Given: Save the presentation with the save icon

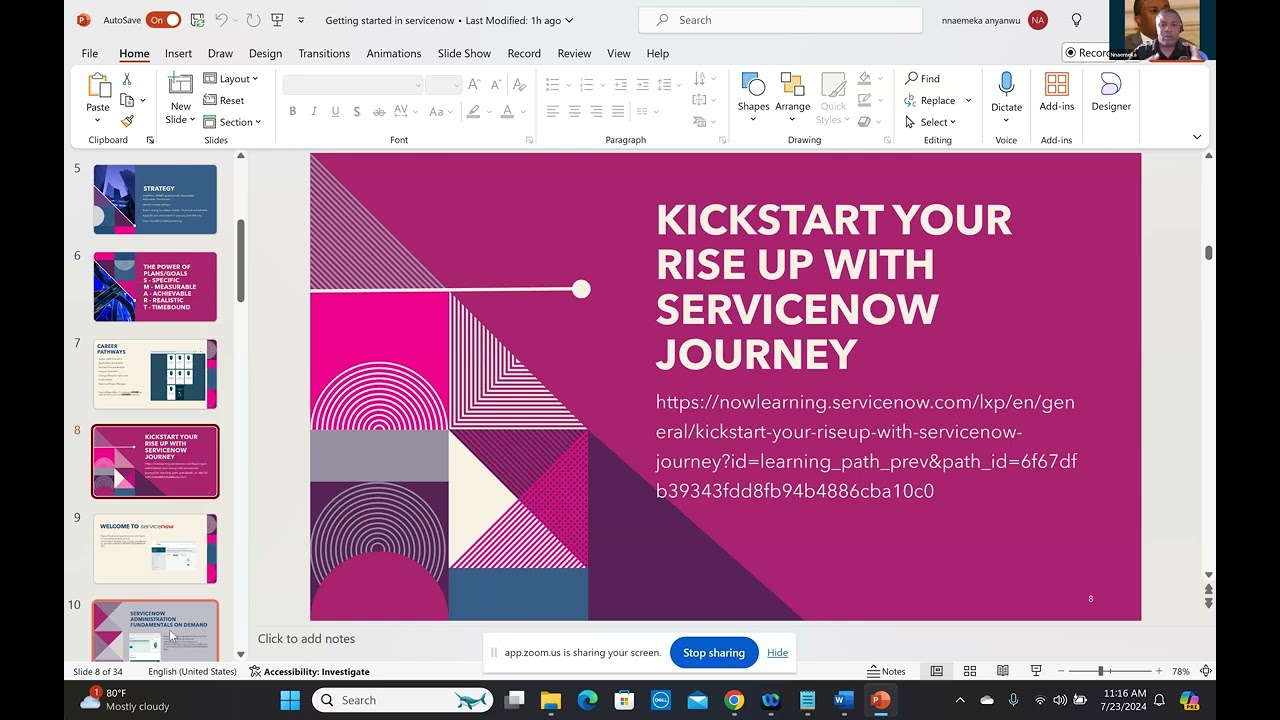Looking at the screenshot, I should tap(197, 20).
